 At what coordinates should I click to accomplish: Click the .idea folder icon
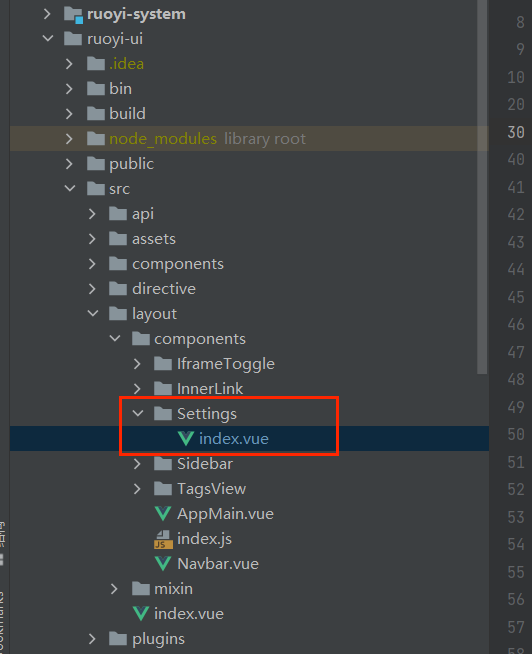96,63
